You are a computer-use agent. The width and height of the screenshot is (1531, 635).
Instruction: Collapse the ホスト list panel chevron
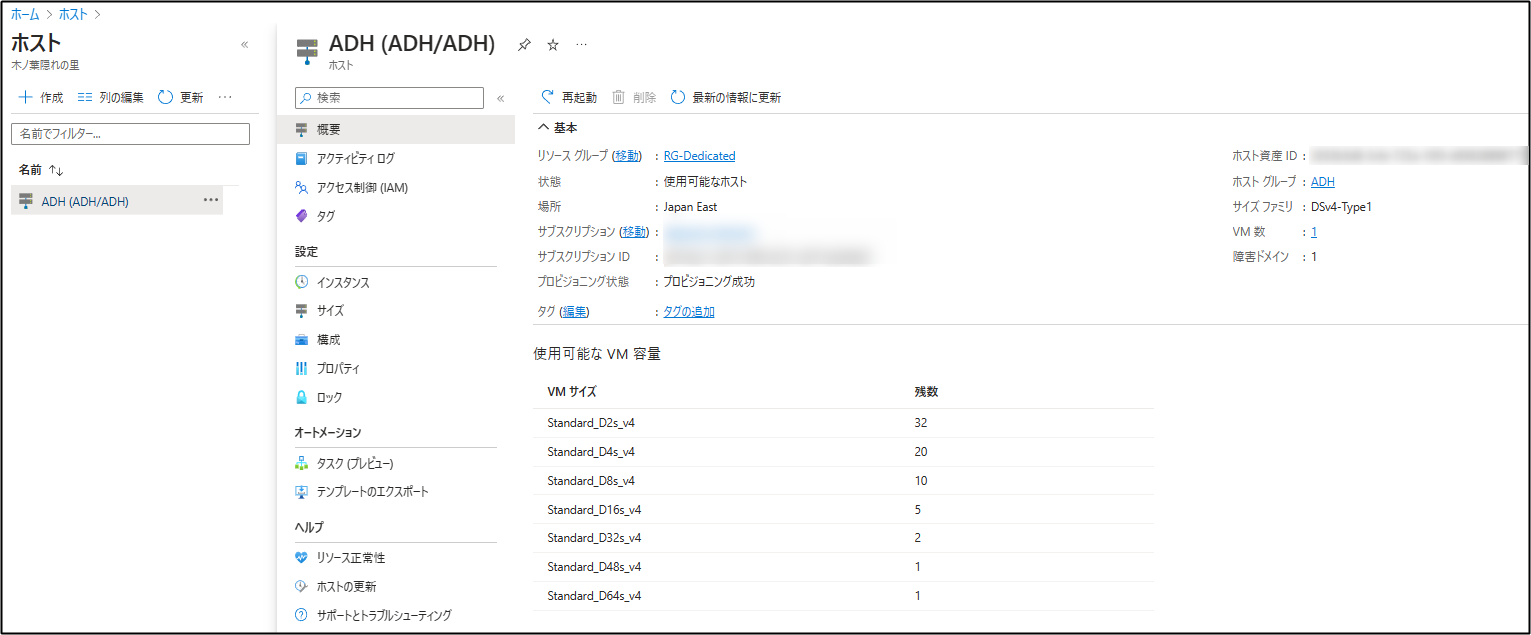coord(245,45)
